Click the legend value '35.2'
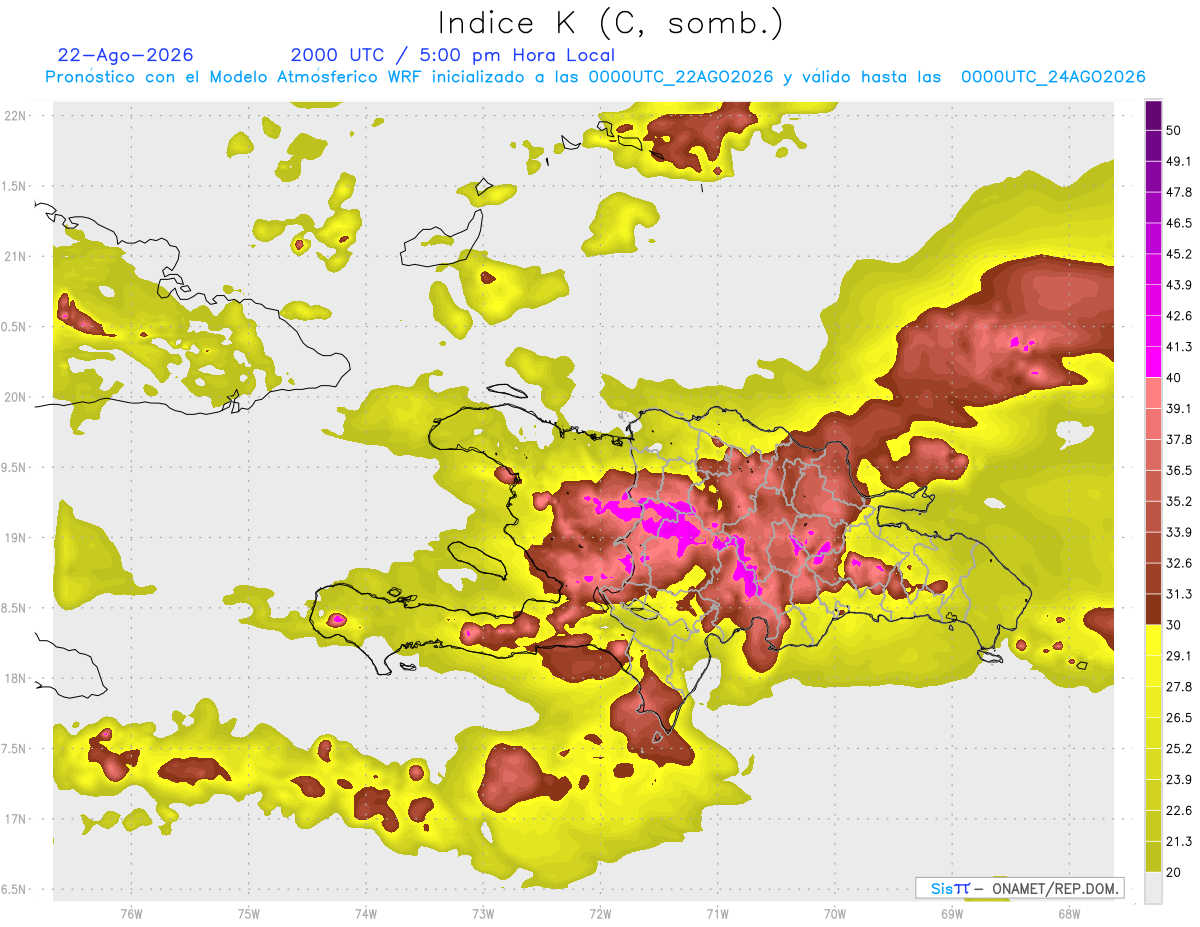1200x927 pixels. coord(1178,501)
